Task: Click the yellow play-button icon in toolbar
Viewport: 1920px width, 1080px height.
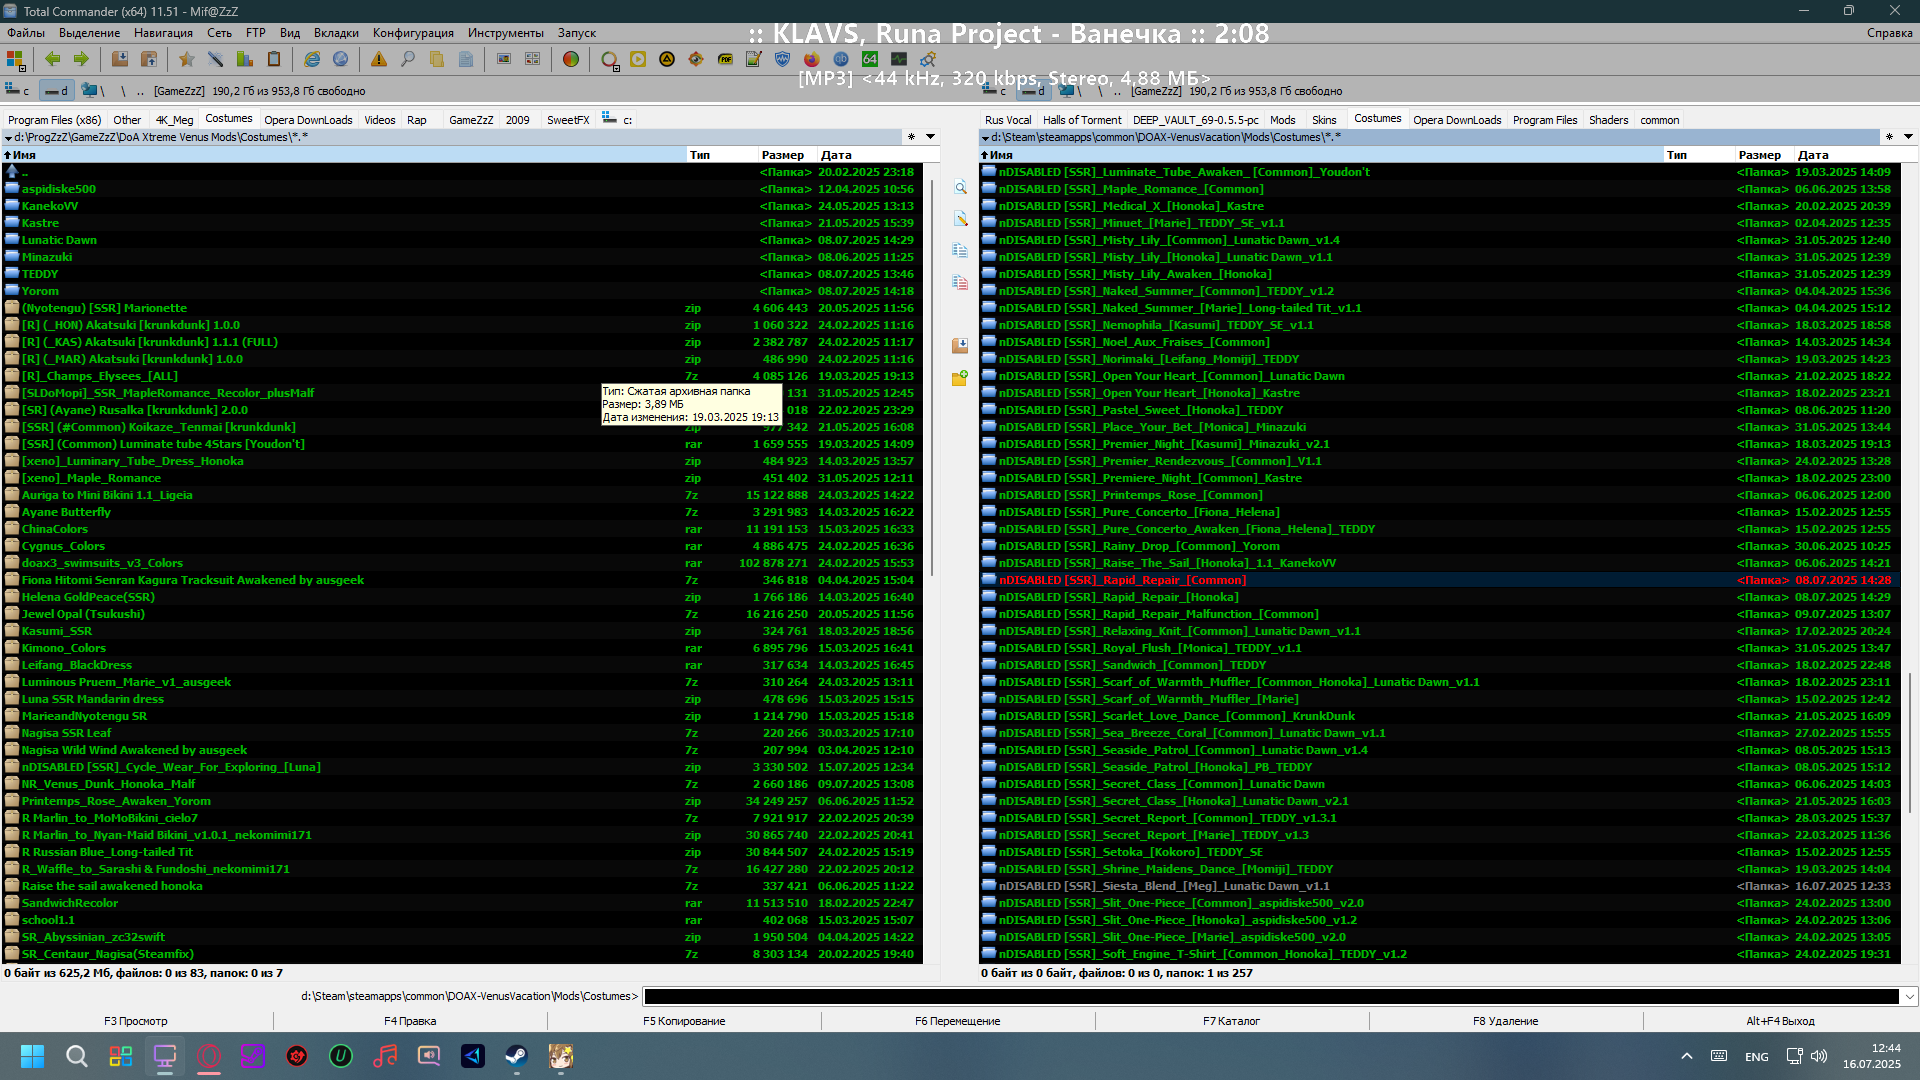Action: coord(638,59)
